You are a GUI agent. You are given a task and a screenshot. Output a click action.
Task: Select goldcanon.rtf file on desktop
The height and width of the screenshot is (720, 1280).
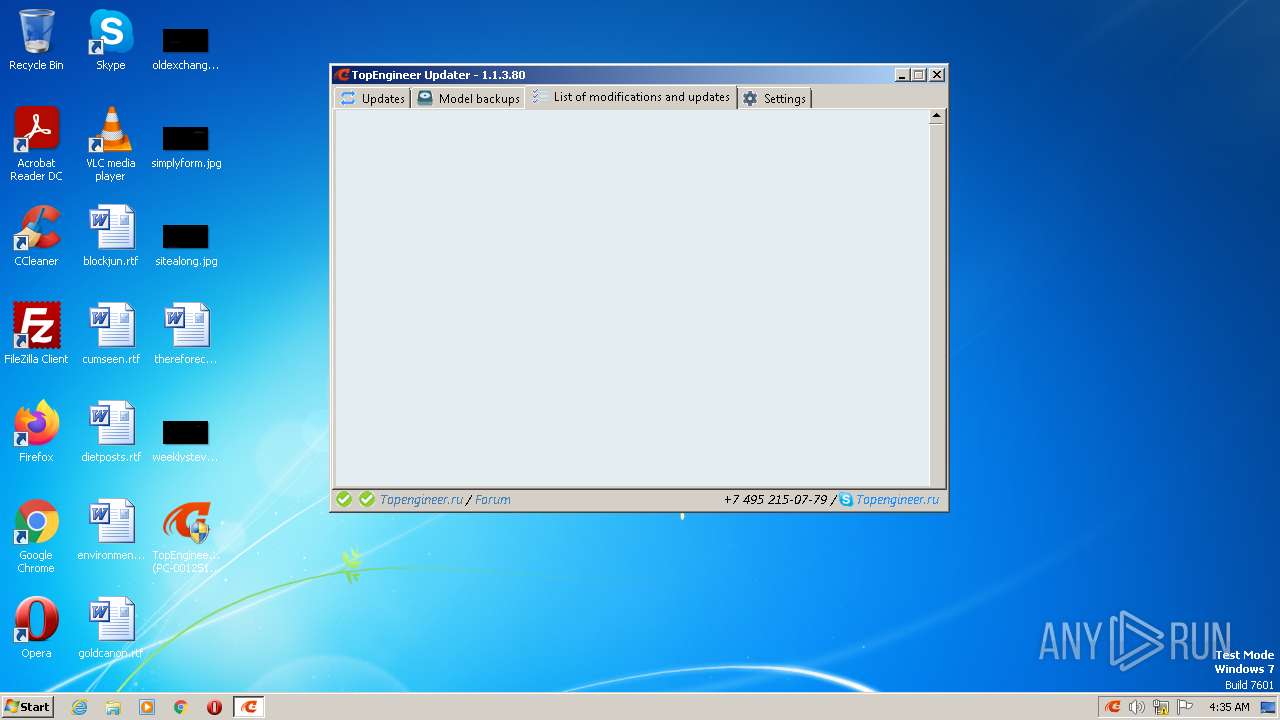(110, 628)
